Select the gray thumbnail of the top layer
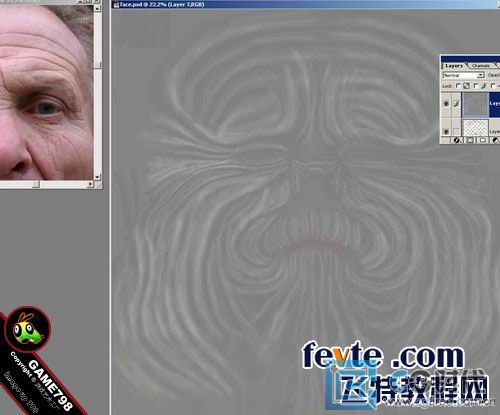The width and height of the screenshot is (500, 415). click(x=476, y=105)
